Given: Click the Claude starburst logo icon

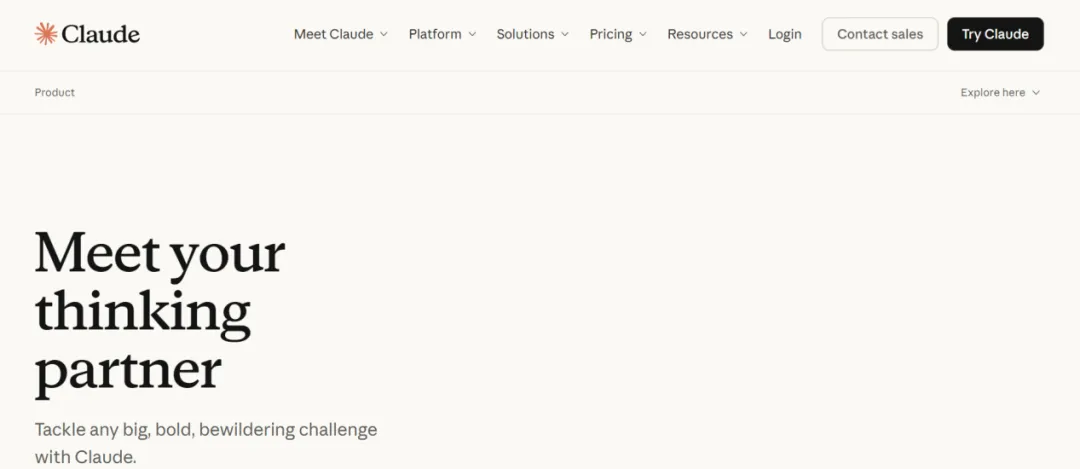Looking at the screenshot, I should click(x=46, y=34).
